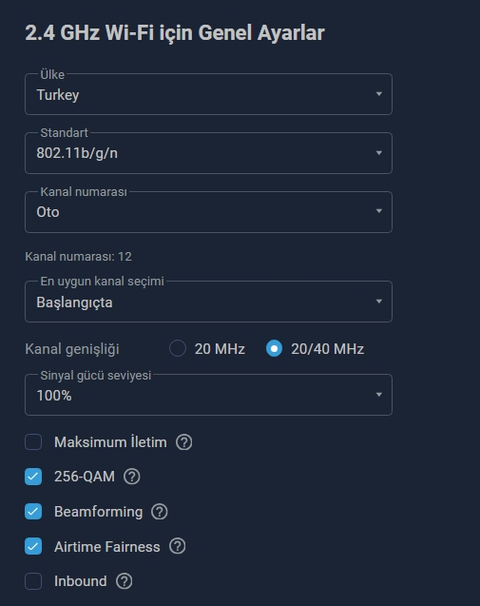
Task: View the Inbound help question icon
Action: (124, 581)
